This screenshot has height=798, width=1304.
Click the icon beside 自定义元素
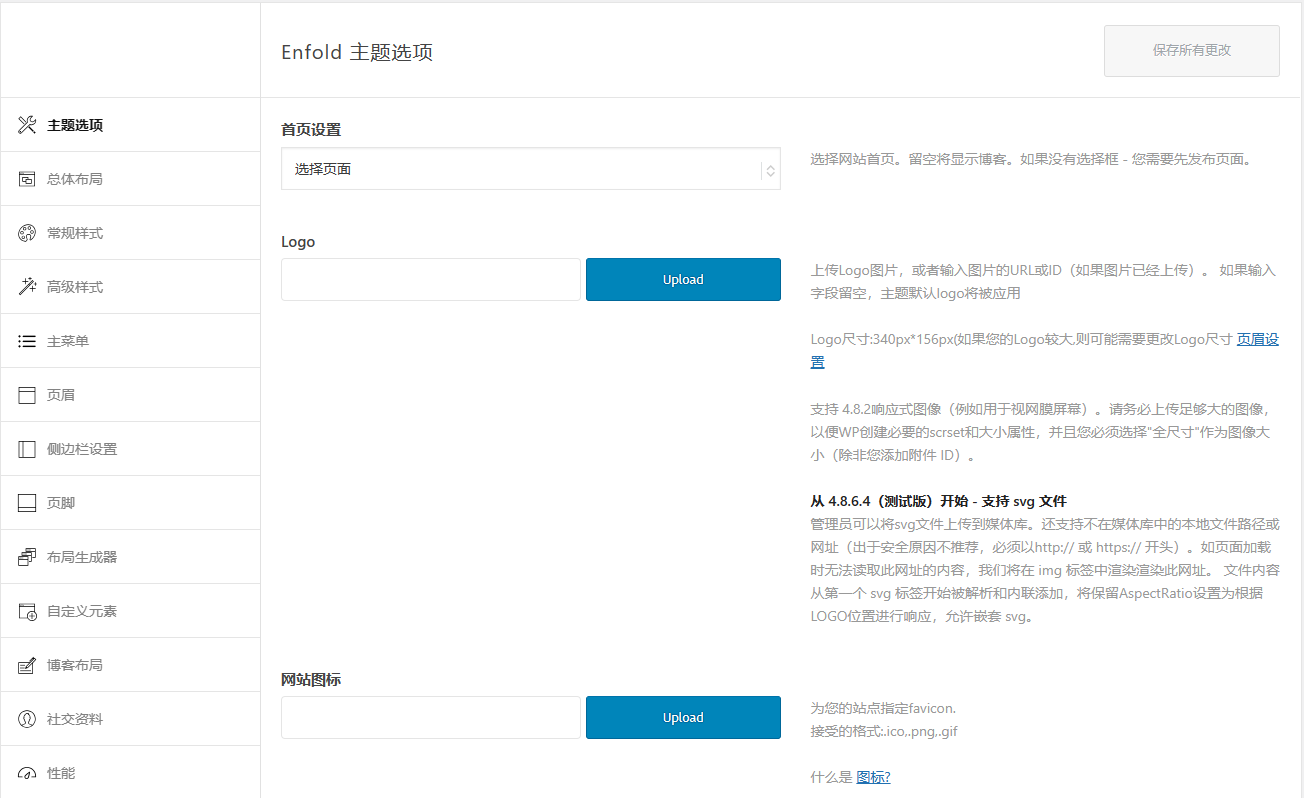tap(27, 611)
